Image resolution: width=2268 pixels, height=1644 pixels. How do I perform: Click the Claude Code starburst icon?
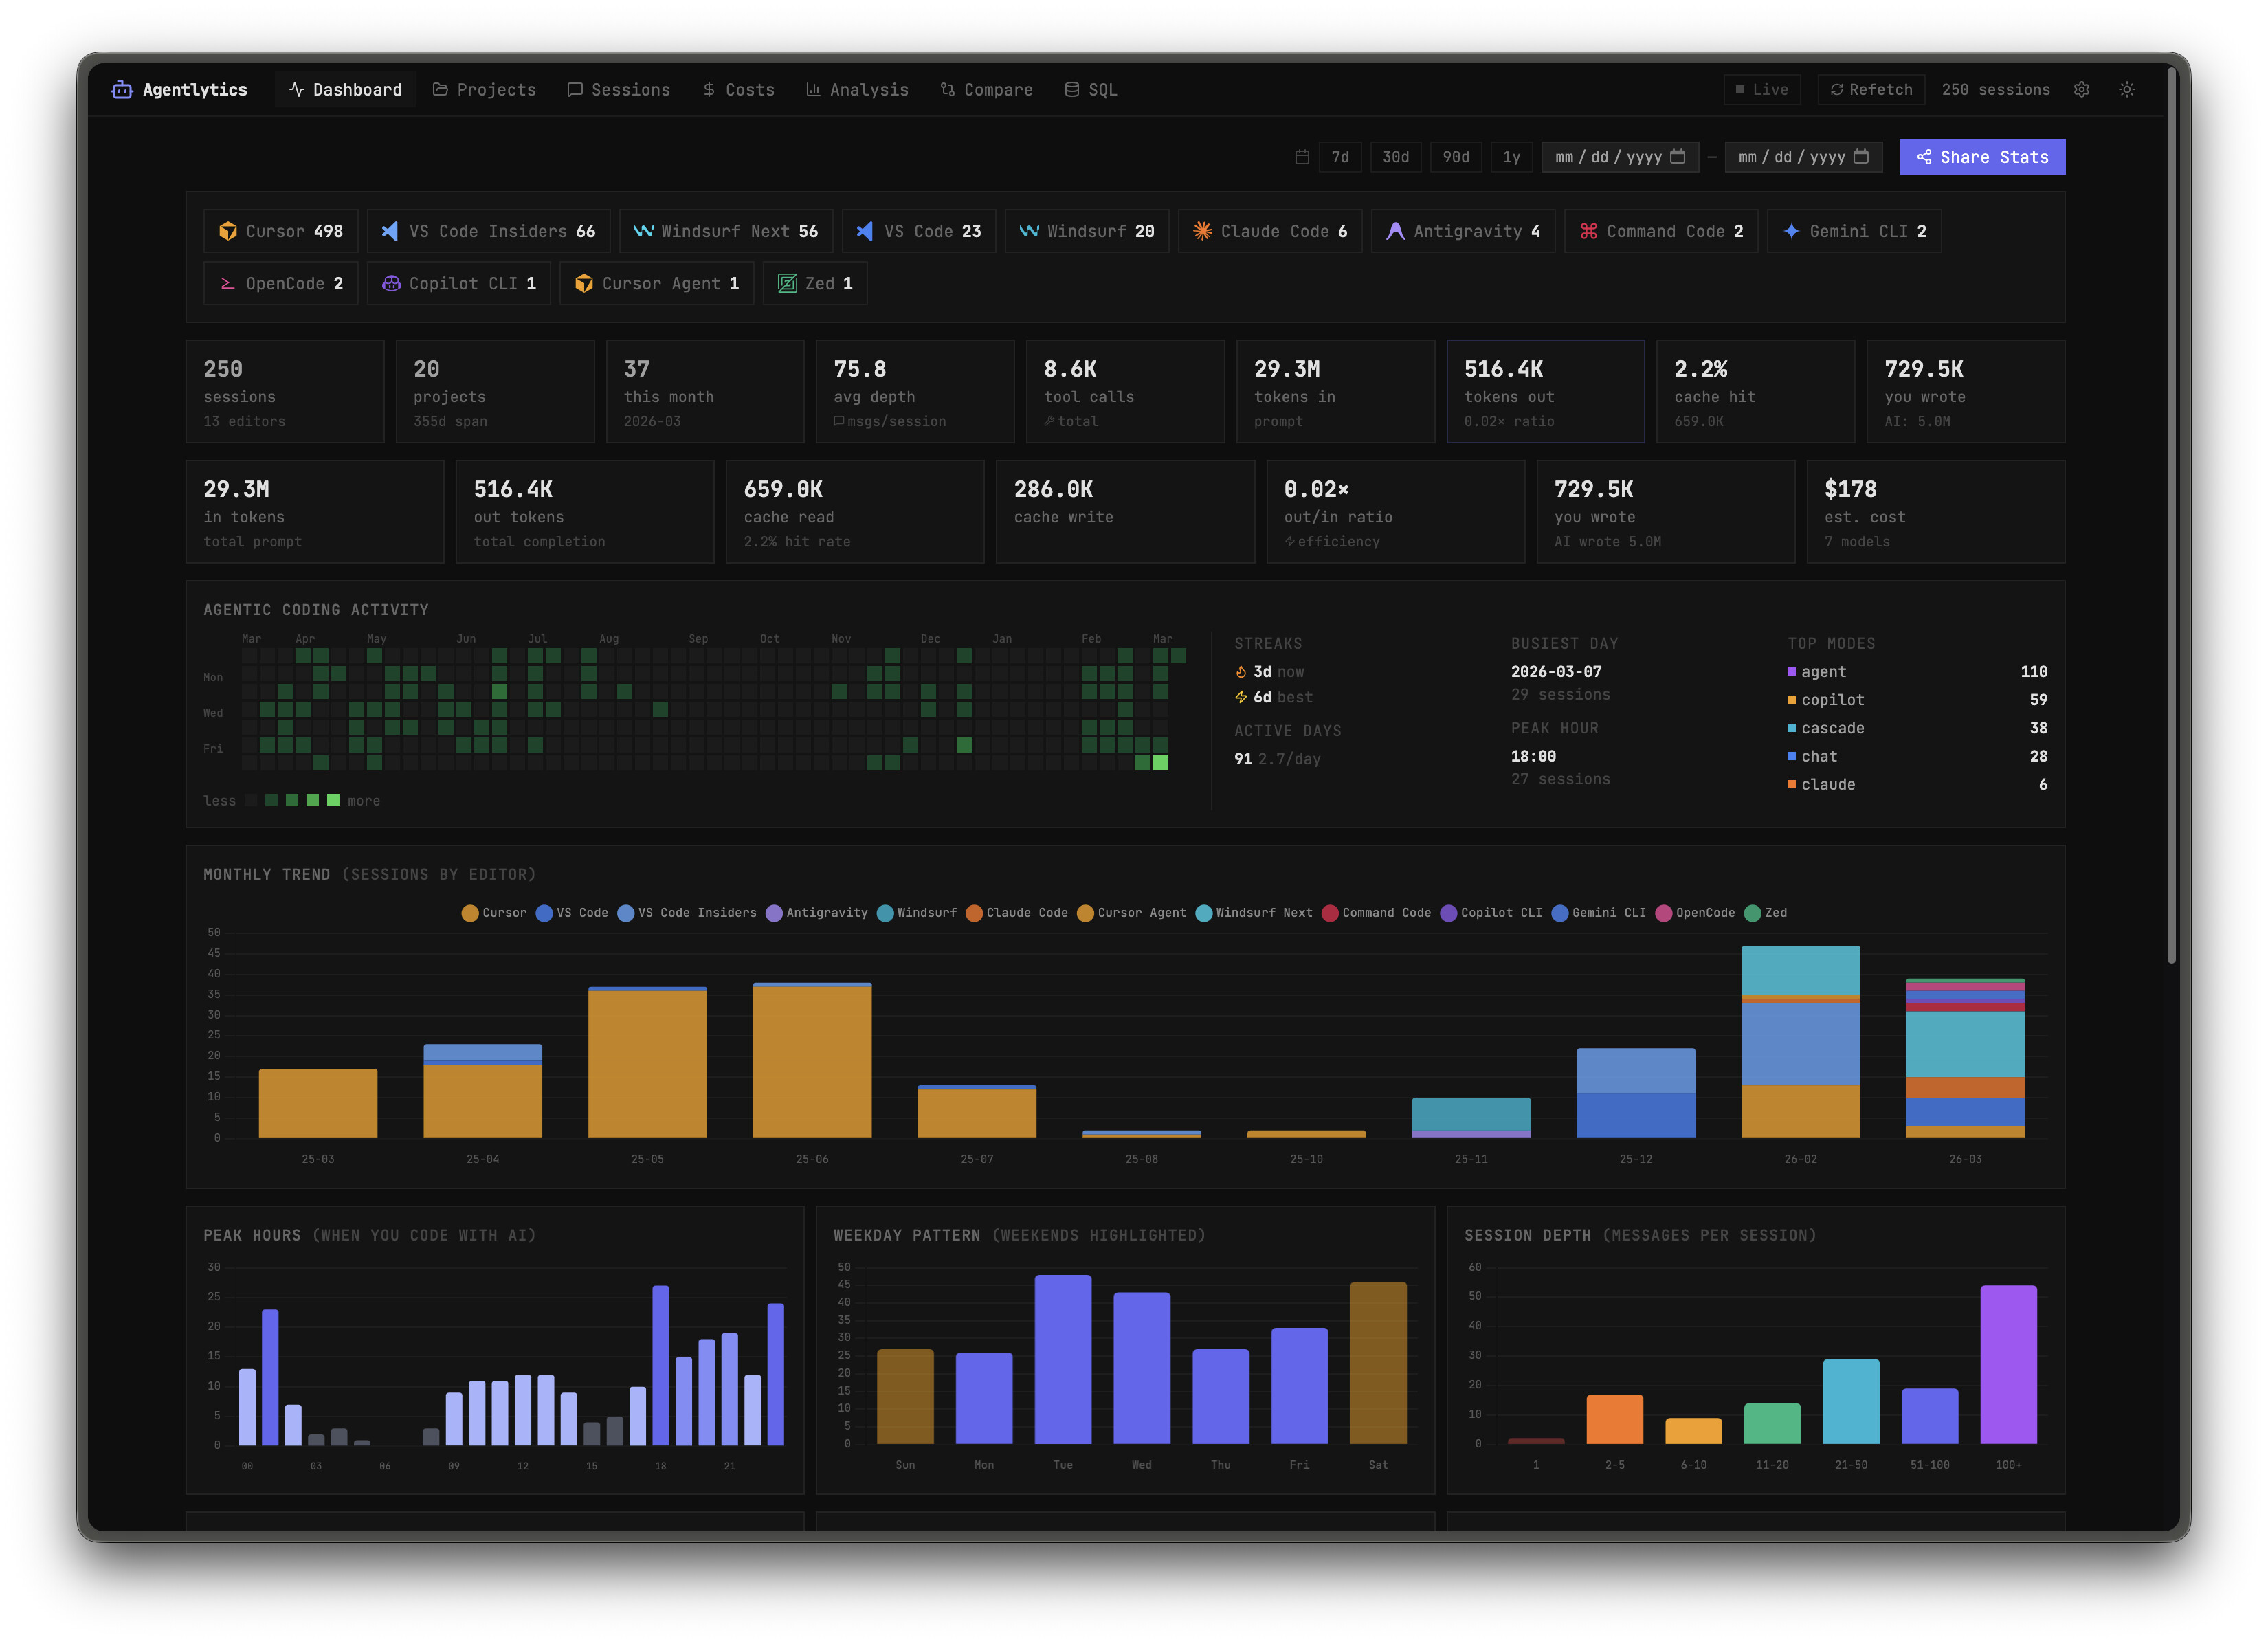(x=1202, y=231)
